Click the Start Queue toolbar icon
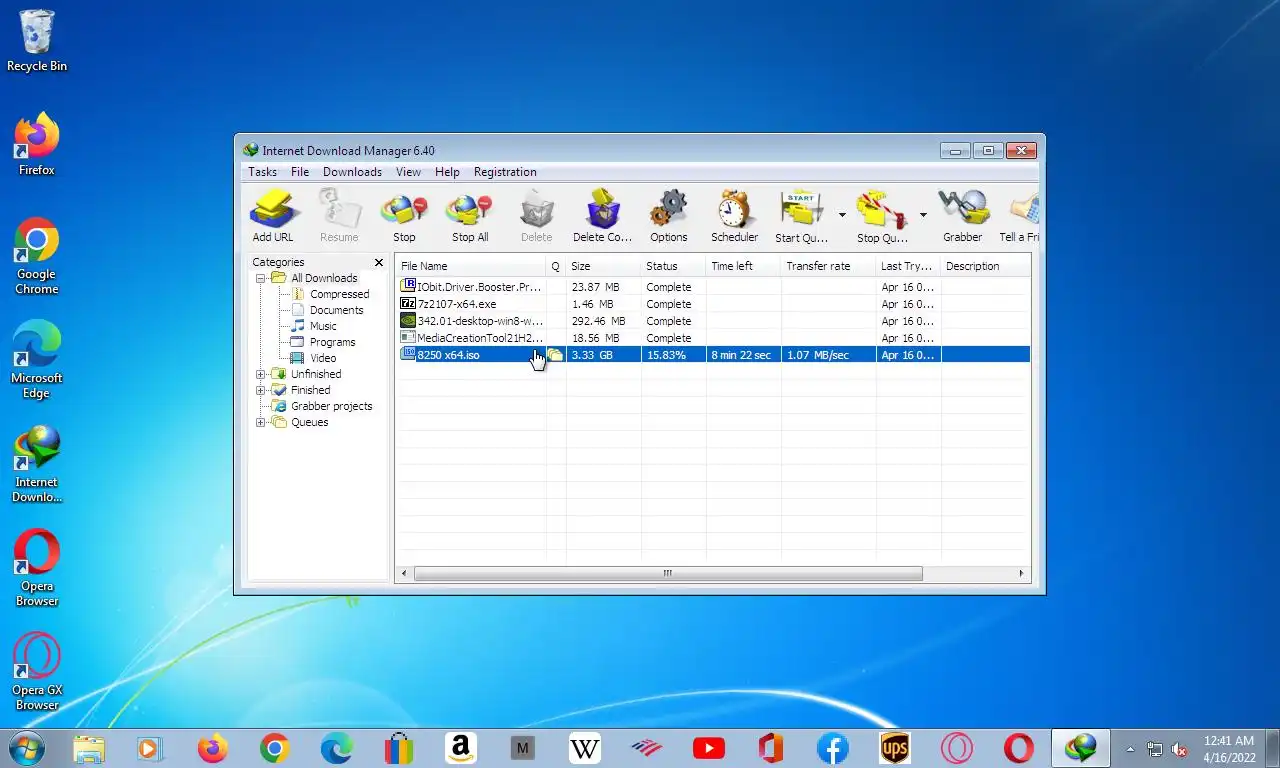The height and width of the screenshot is (768, 1280). coord(801,216)
